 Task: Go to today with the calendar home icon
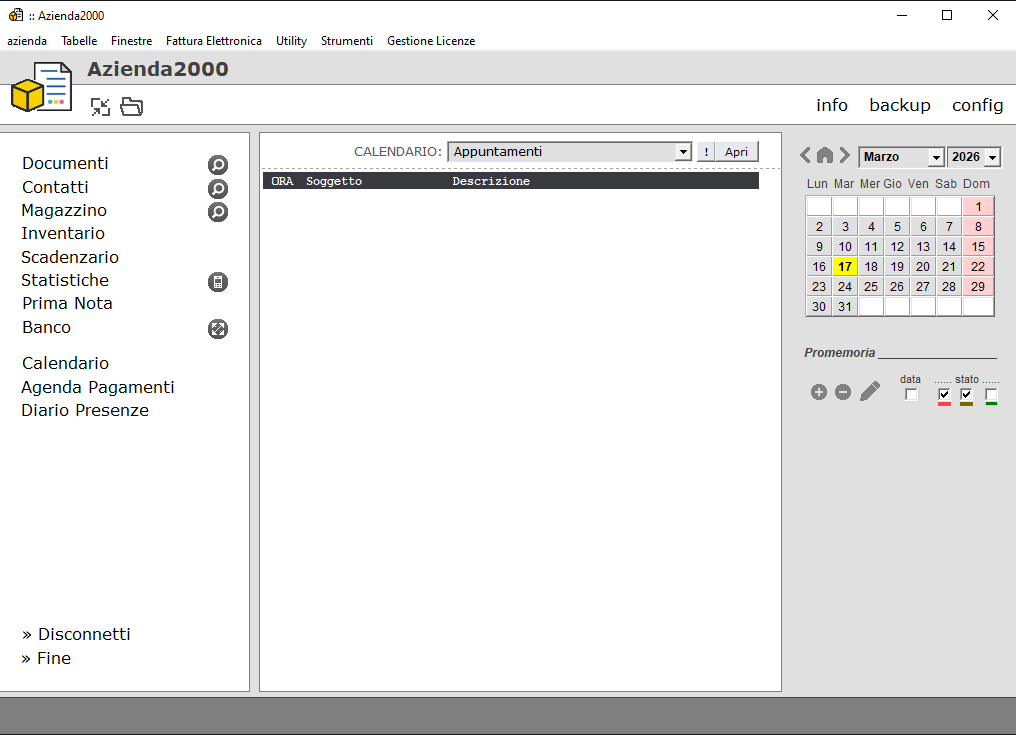tap(825, 156)
